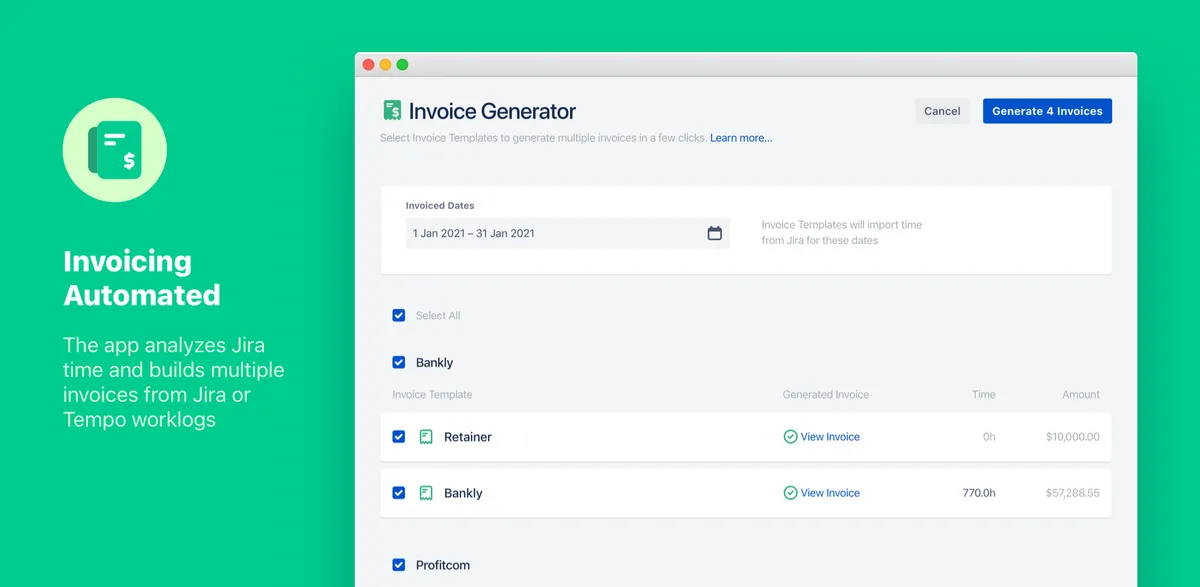Click the large invoice app icon in the promo panel

click(x=115, y=150)
